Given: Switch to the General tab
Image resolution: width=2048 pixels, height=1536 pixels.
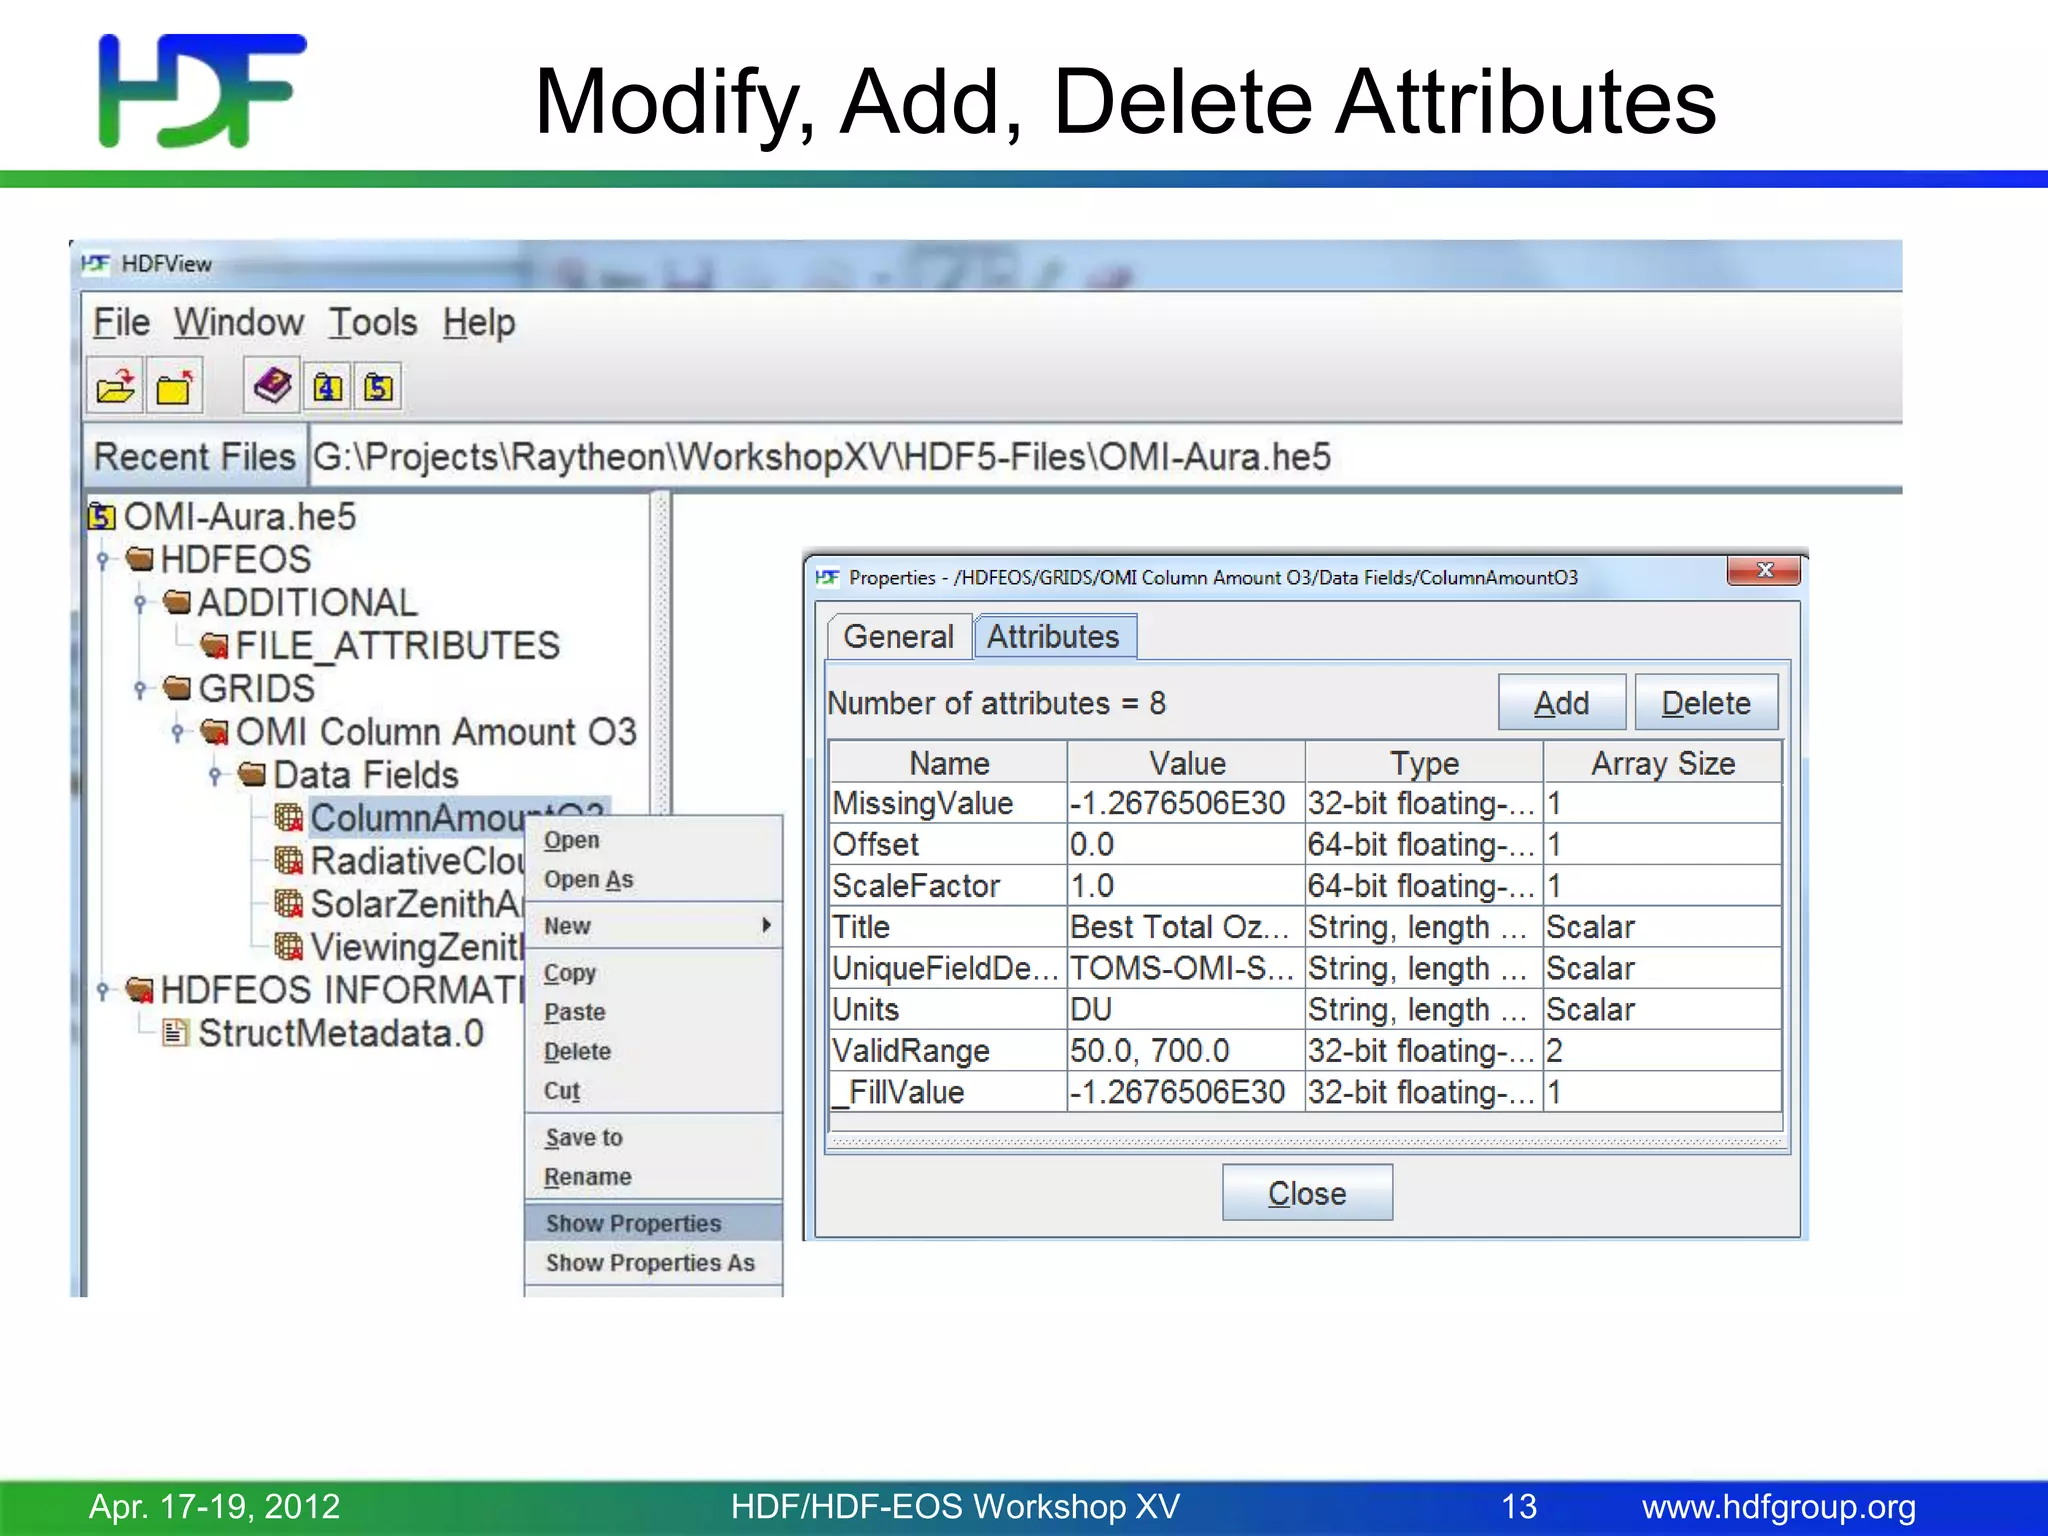Looking at the screenshot, I should 898,637.
